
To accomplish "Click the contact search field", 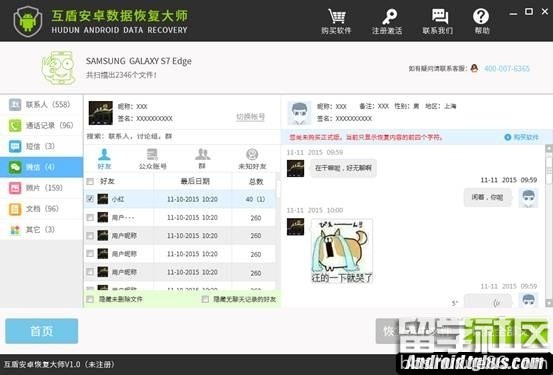I will coord(182,136).
